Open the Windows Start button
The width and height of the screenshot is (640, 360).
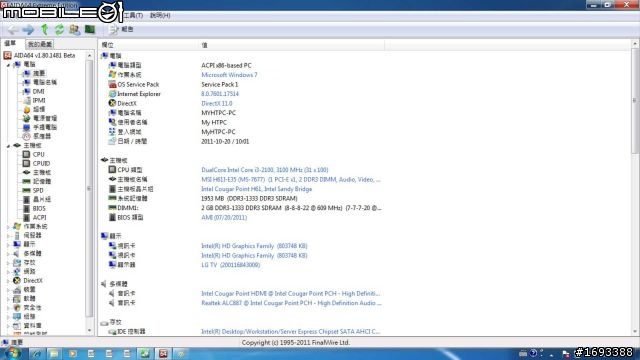coord(12,353)
